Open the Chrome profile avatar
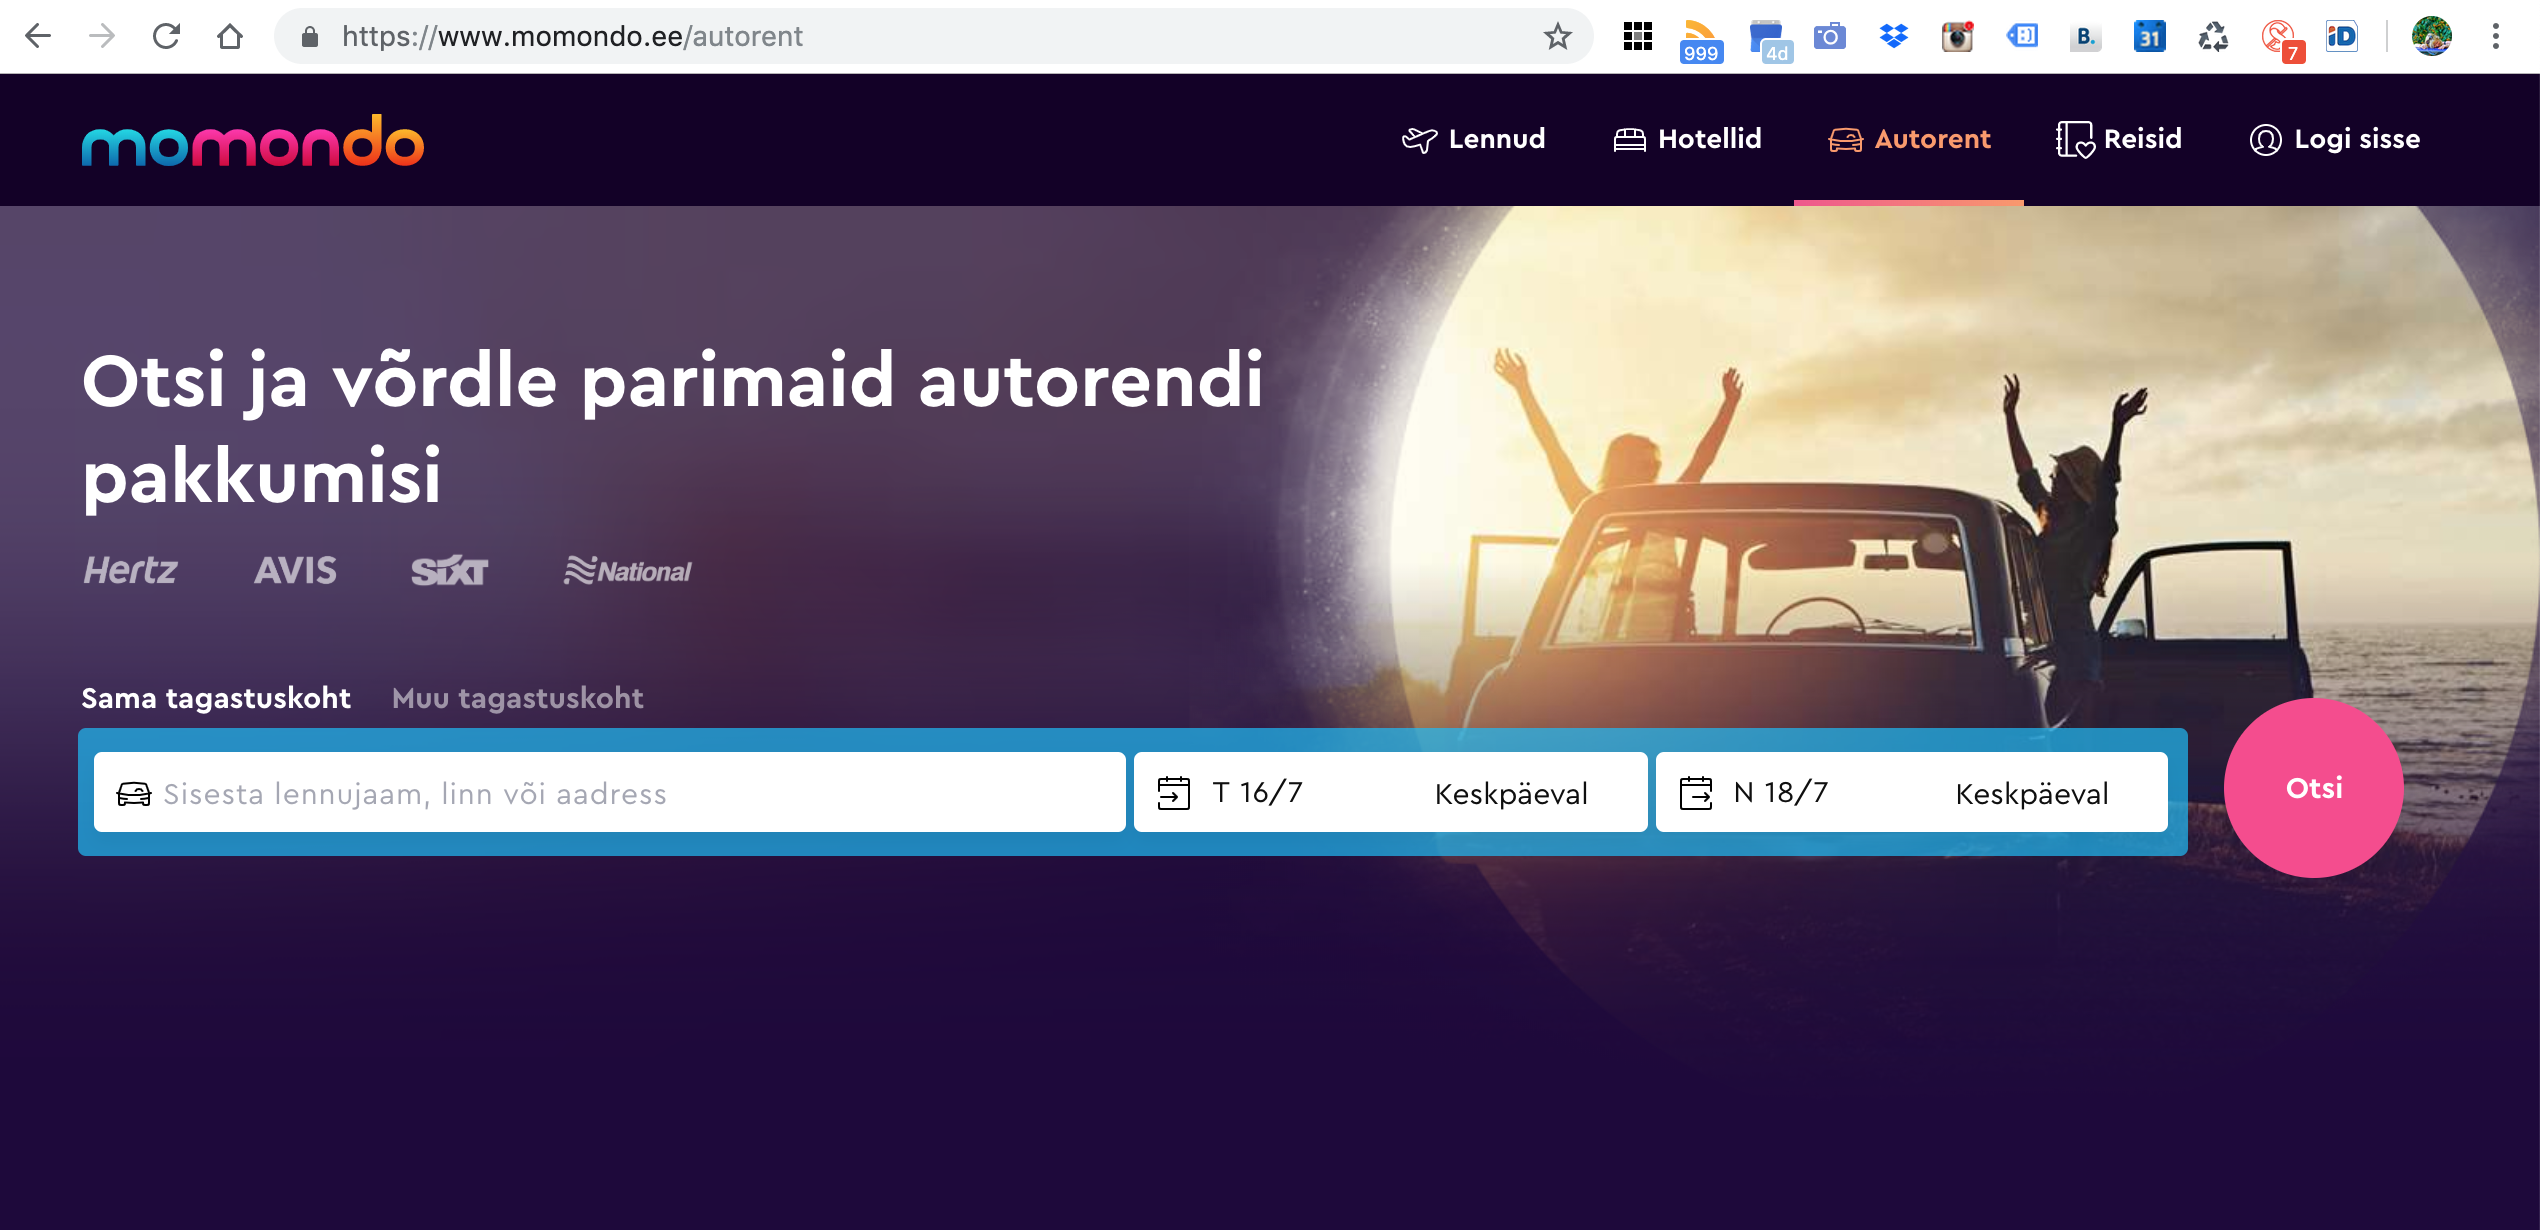The height and width of the screenshot is (1230, 2540). coord(2432,37)
